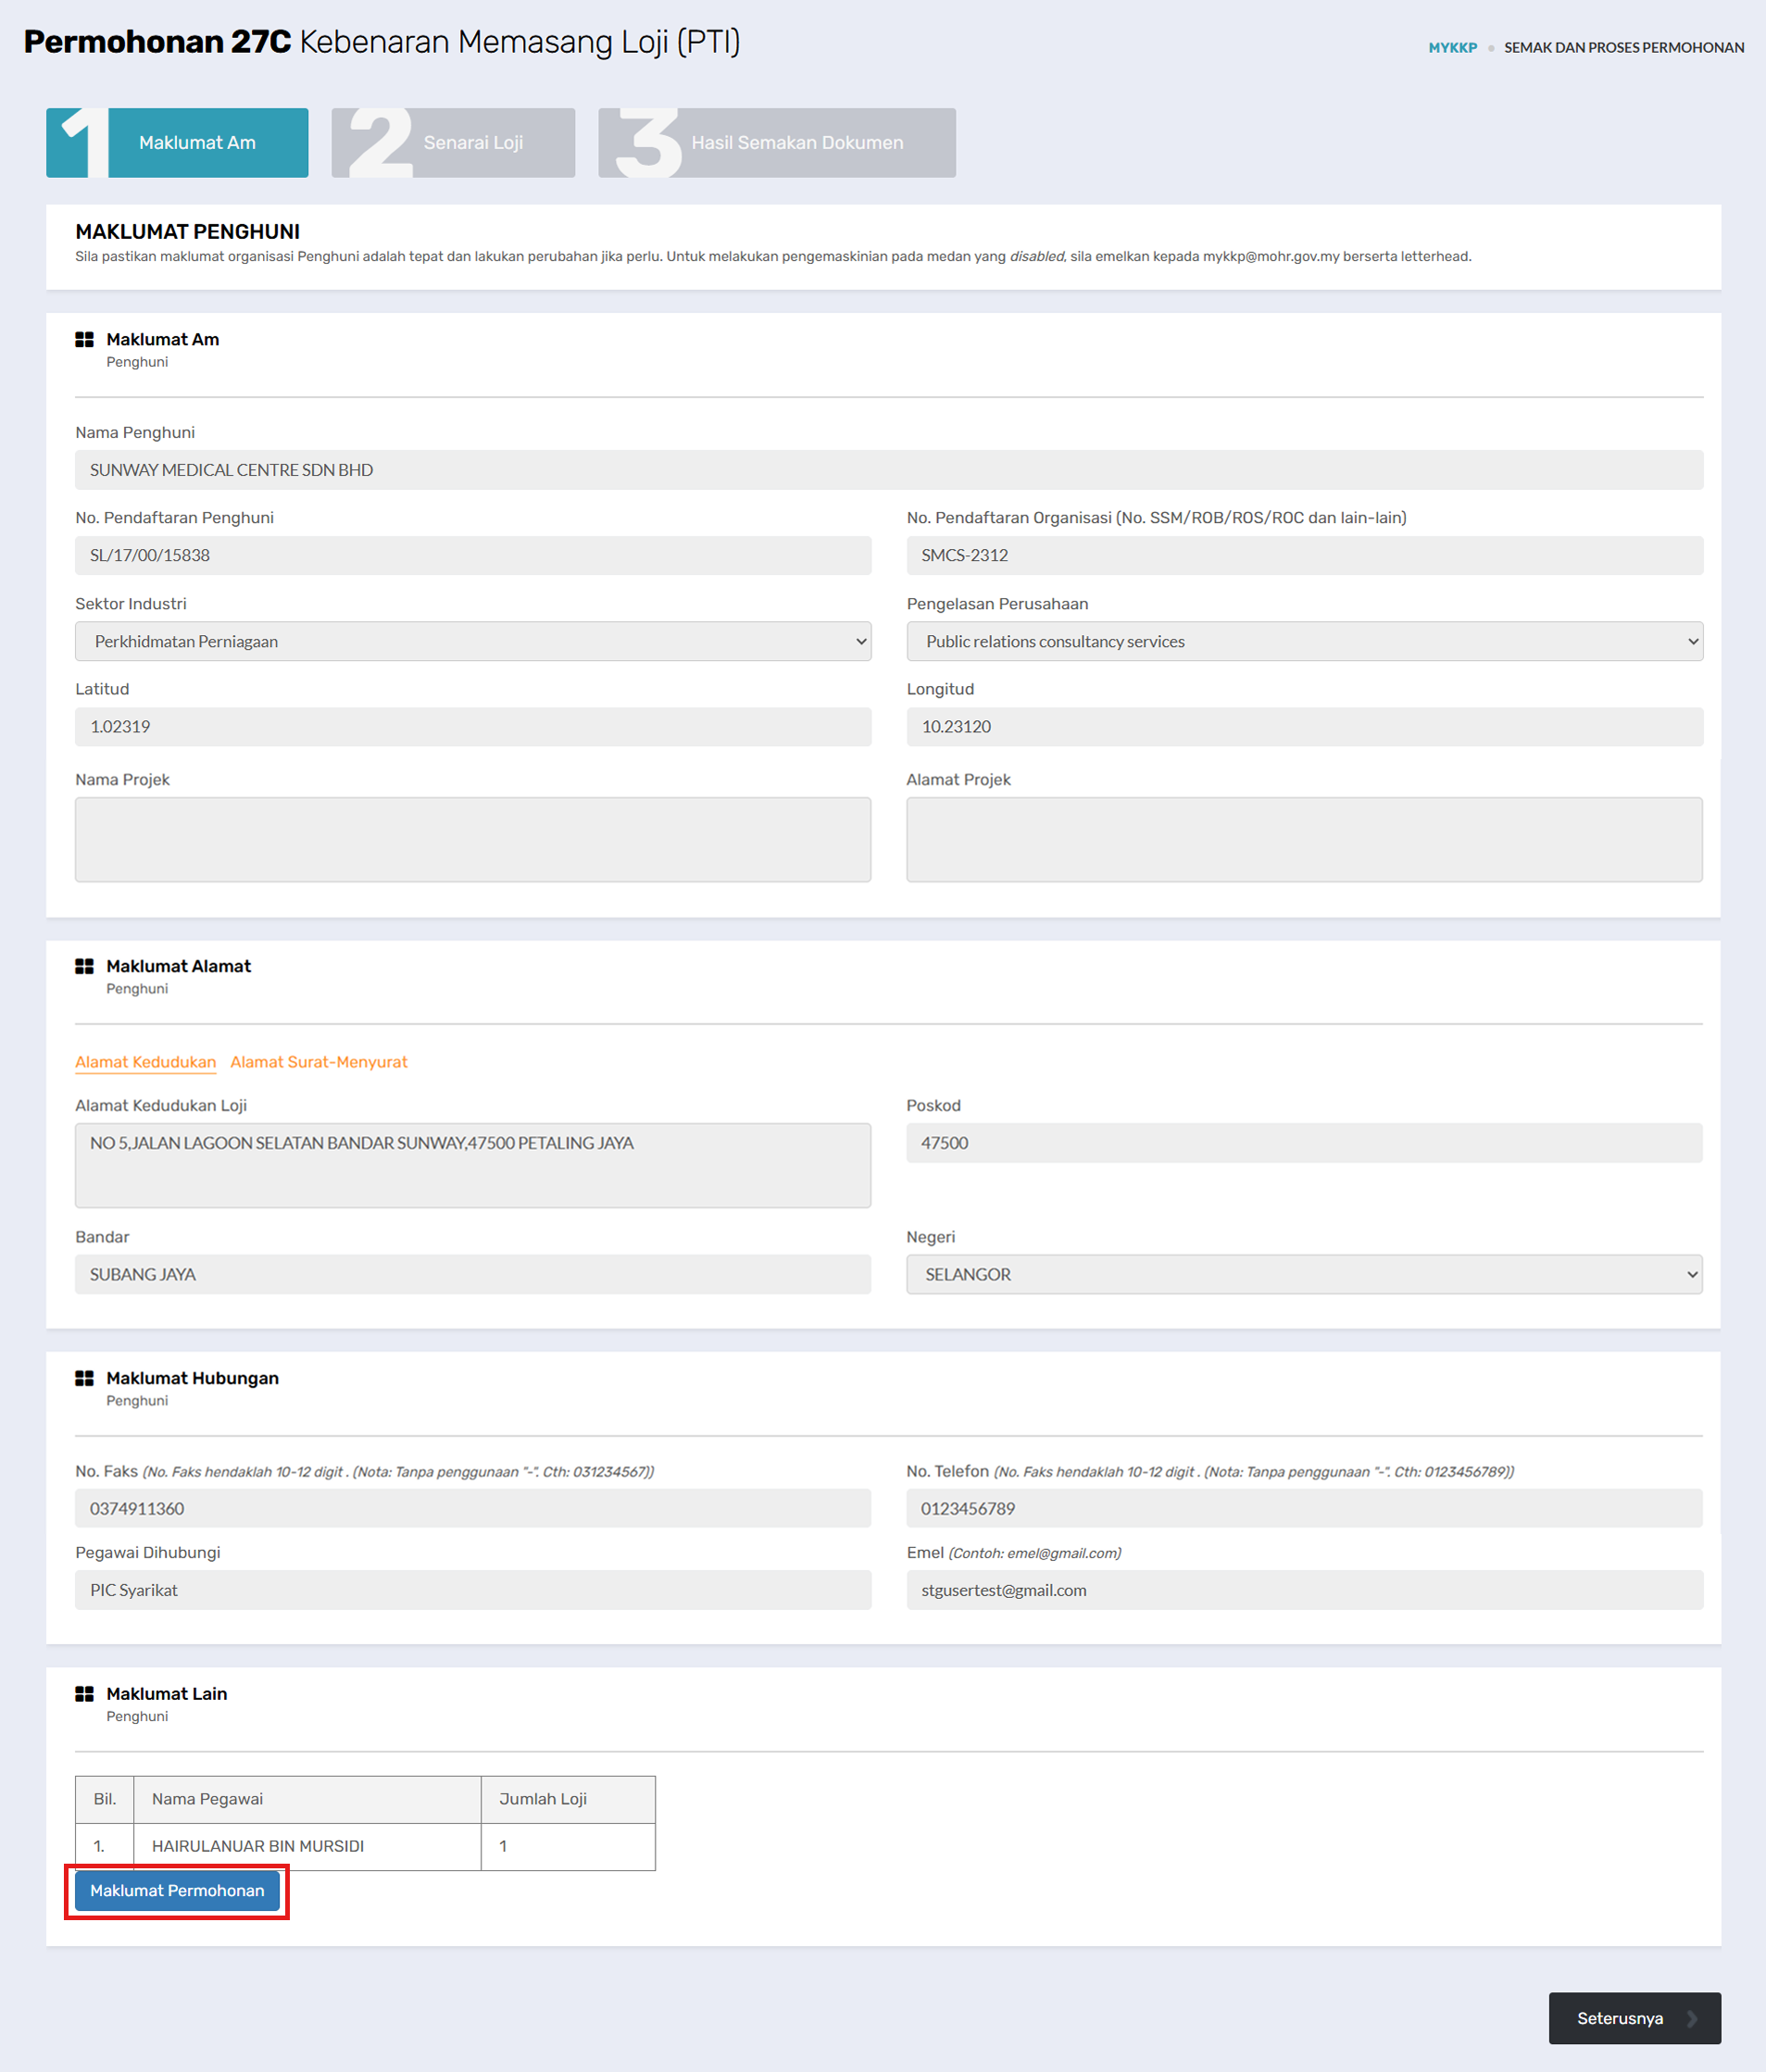Click the Bandar field showing SUBANG JAYA
Viewport: 1766px width, 2072px height.
pyautogui.click(x=473, y=1274)
